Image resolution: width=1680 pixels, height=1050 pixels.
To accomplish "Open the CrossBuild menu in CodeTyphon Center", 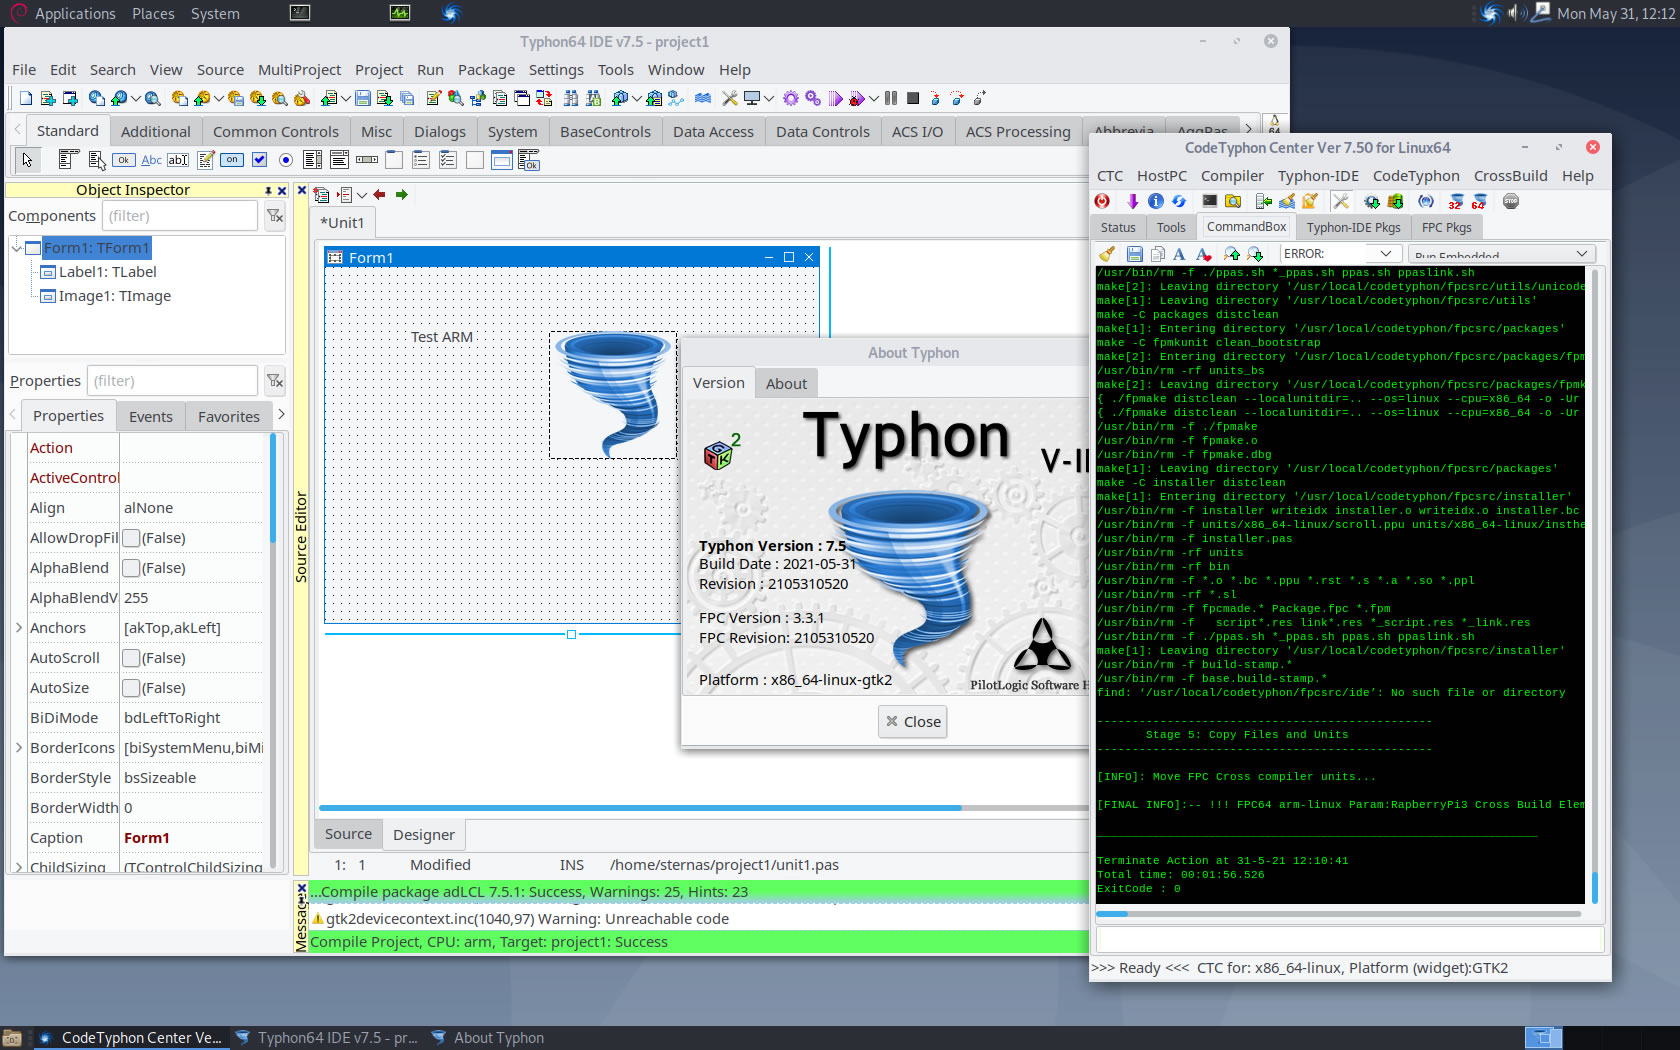I will [x=1510, y=176].
